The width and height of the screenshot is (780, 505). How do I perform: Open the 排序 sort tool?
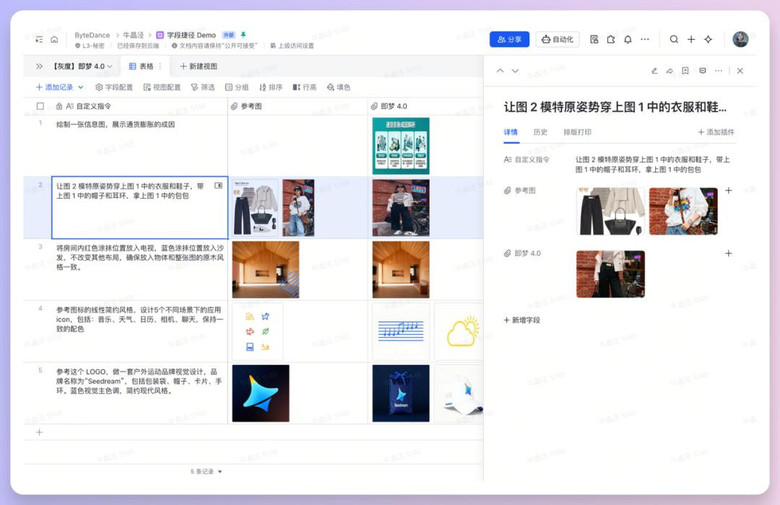point(271,87)
